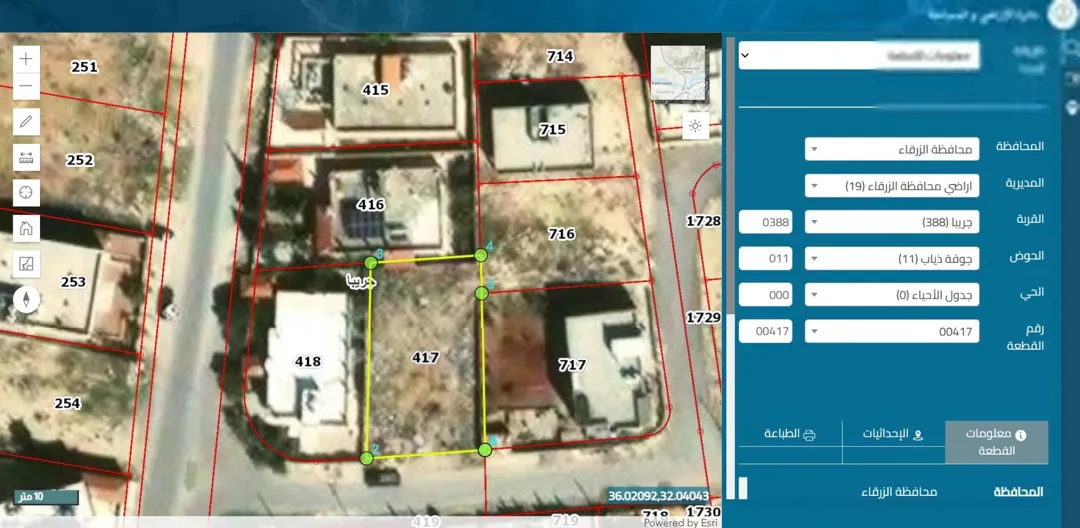This screenshot has height=528, width=1080.
Task: Open the area measurement tool
Action: click(x=26, y=264)
